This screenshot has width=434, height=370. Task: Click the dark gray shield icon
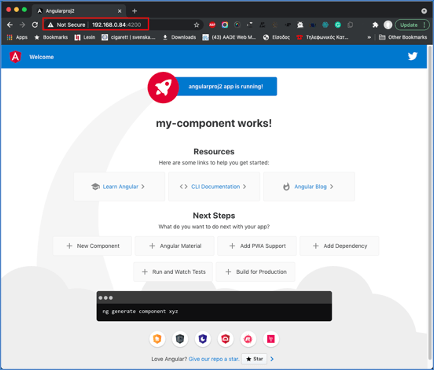(180, 339)
